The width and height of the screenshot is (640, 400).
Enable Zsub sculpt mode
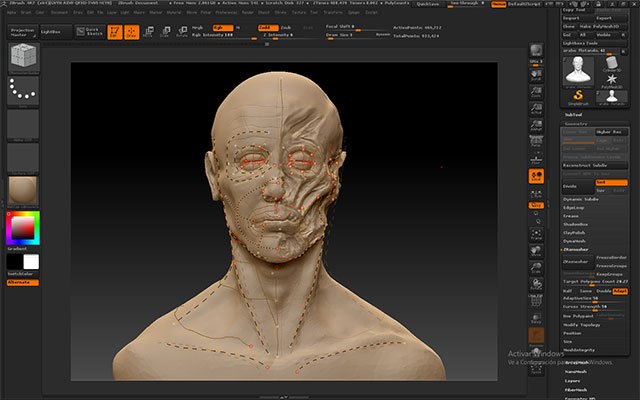tap(286, 28)
